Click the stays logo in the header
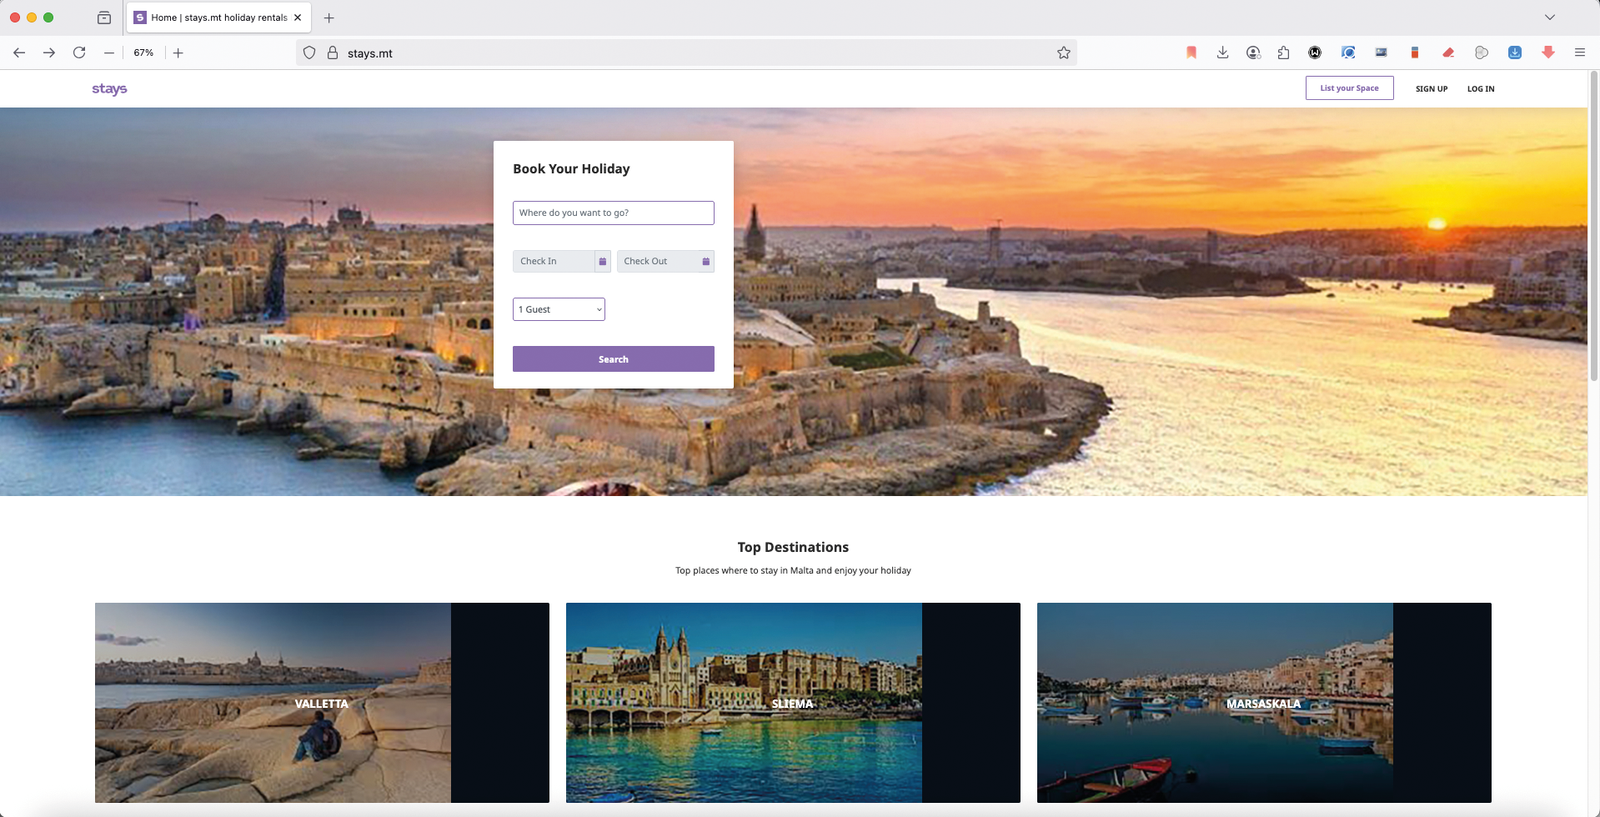This screenshot has height=817, width=1600. pos(109,89)
